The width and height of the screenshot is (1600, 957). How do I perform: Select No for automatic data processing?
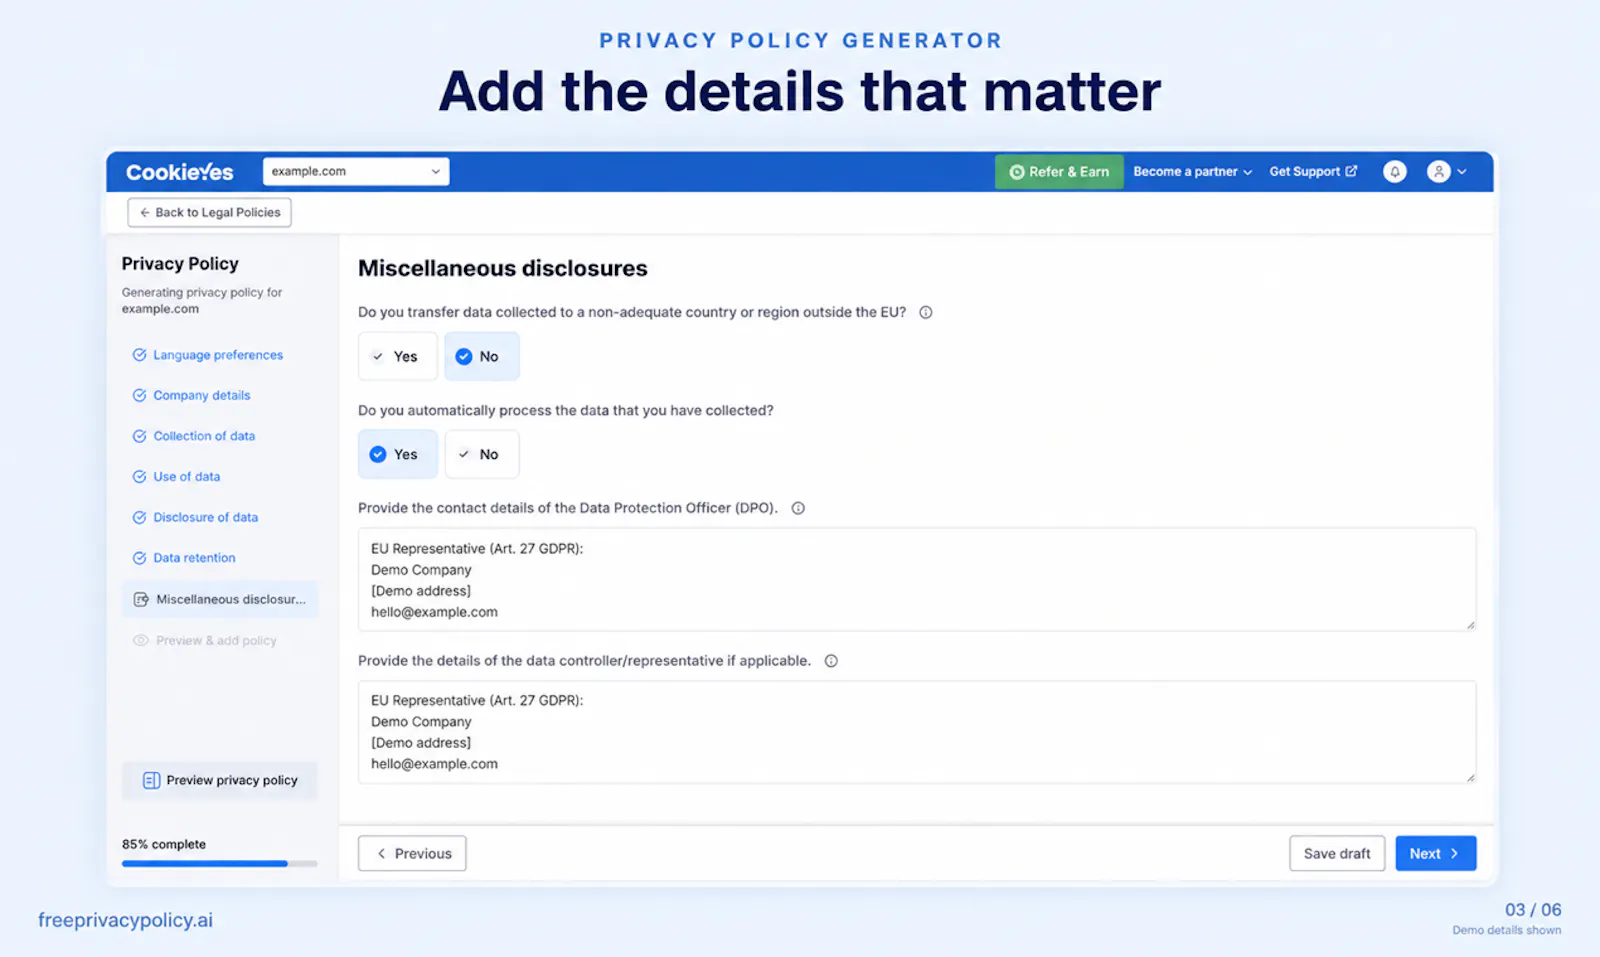coord(481,454)
